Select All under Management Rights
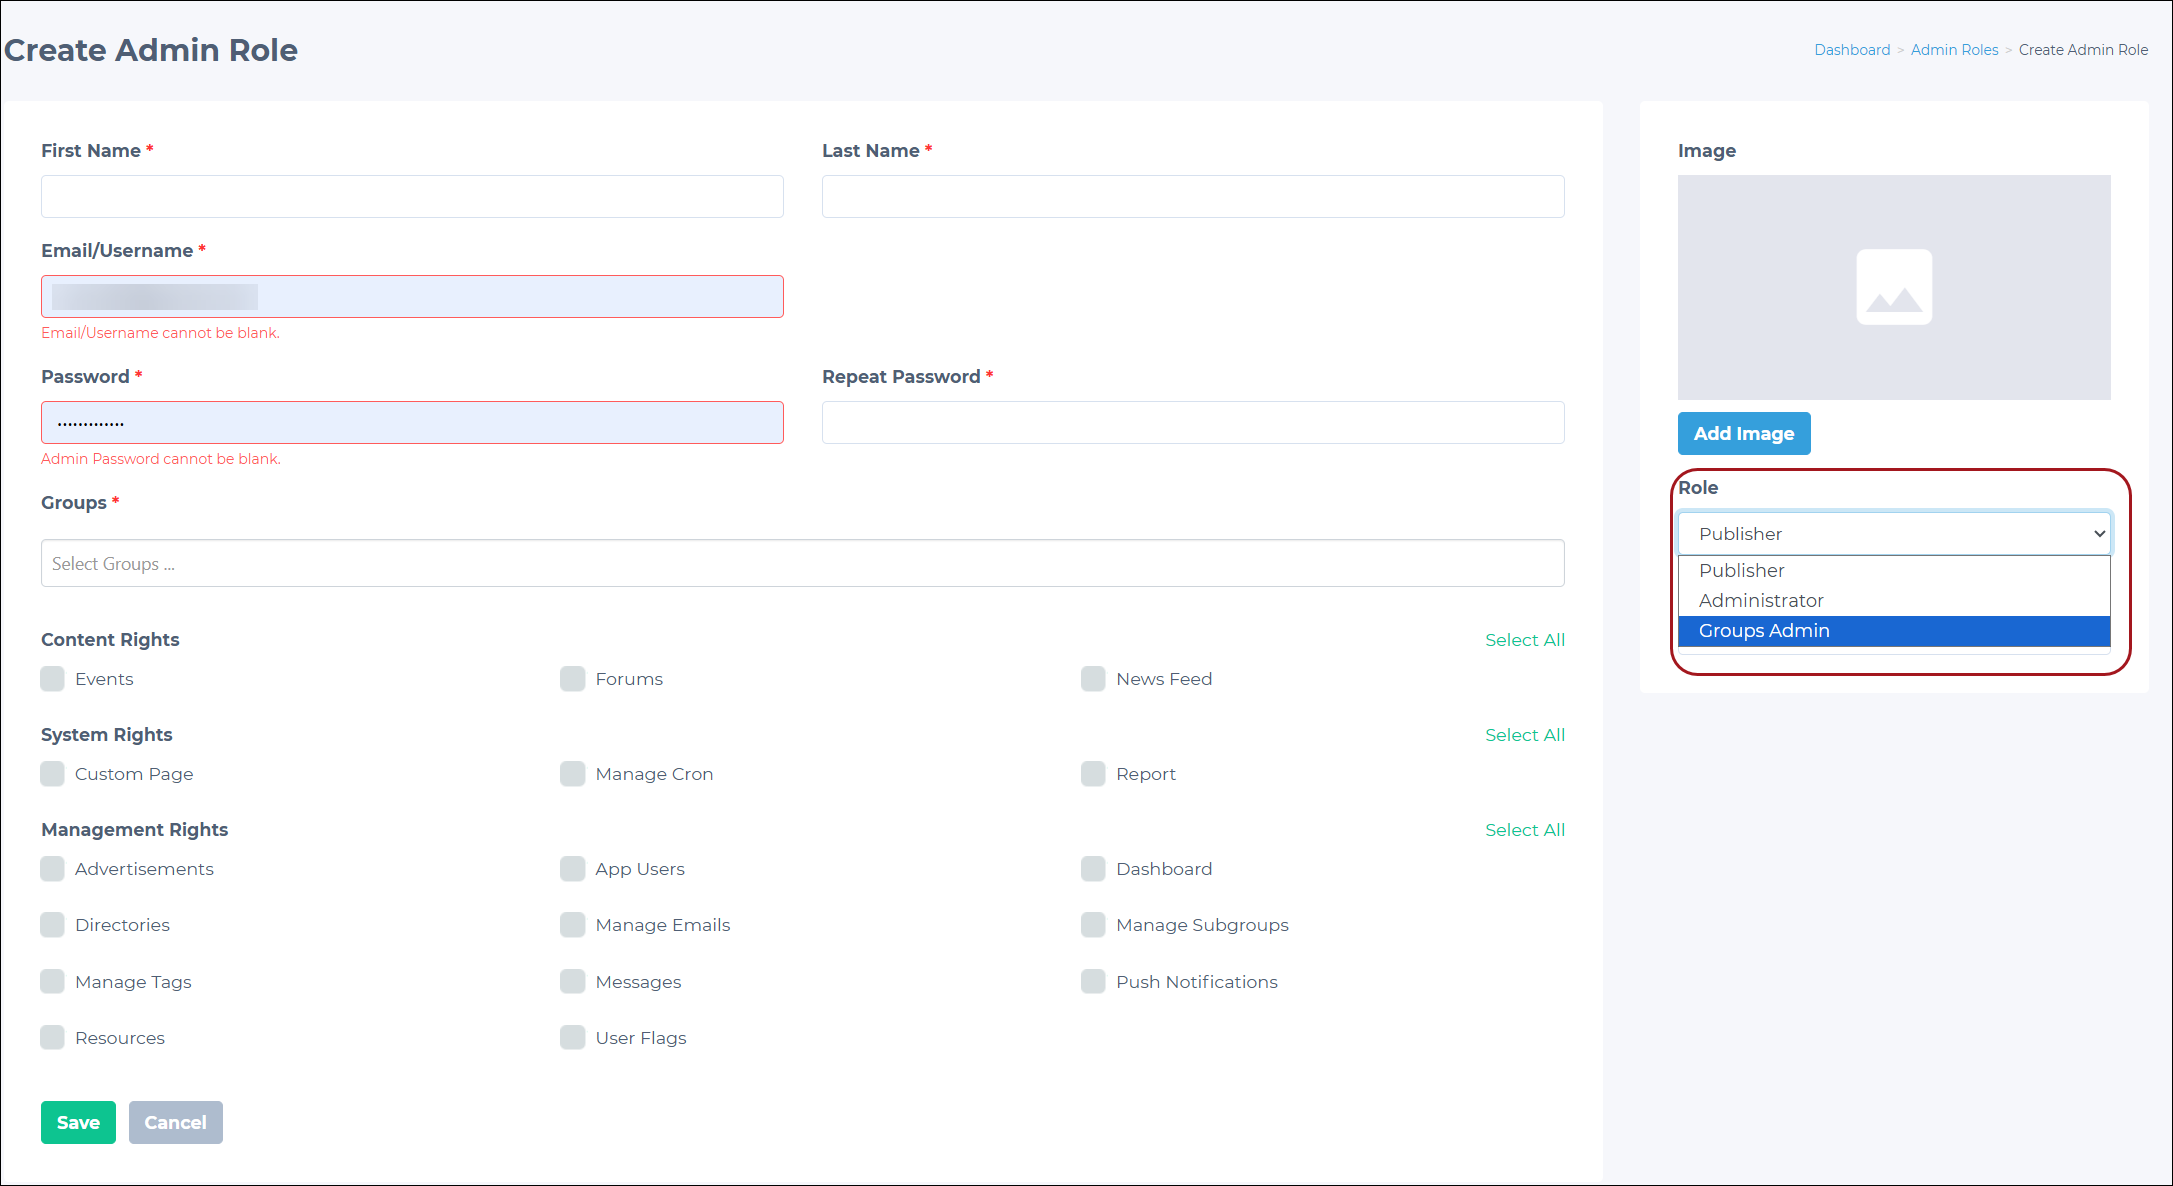This screenshot has height=1186, width=2173. (1525, 830)
